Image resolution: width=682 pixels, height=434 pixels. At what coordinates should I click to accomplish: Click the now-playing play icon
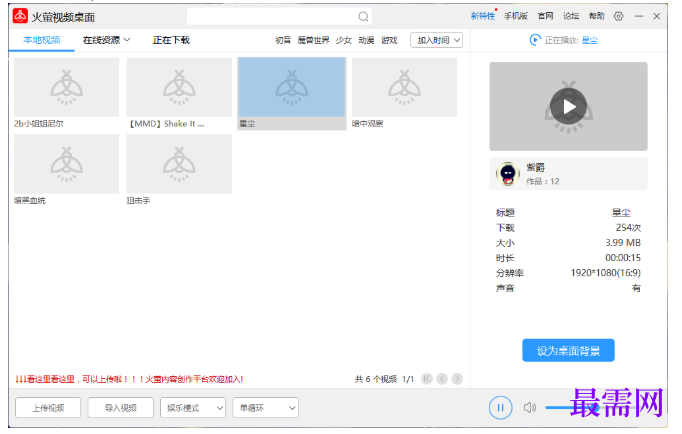point(535,40)
